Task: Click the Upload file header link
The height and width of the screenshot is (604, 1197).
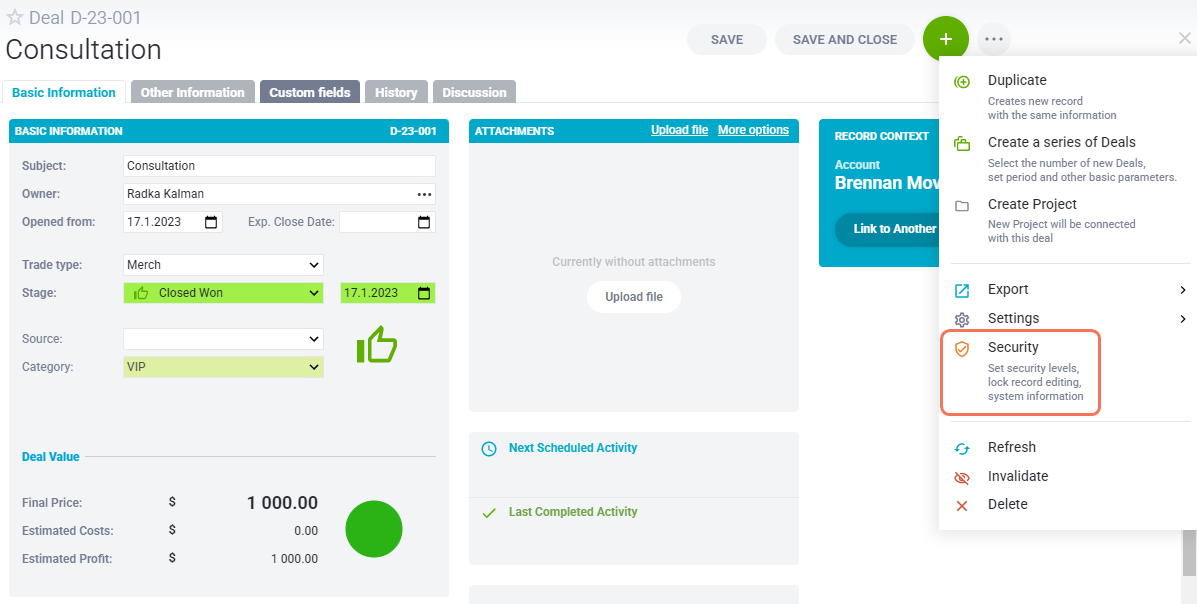Action: click(x=679, y=130)
